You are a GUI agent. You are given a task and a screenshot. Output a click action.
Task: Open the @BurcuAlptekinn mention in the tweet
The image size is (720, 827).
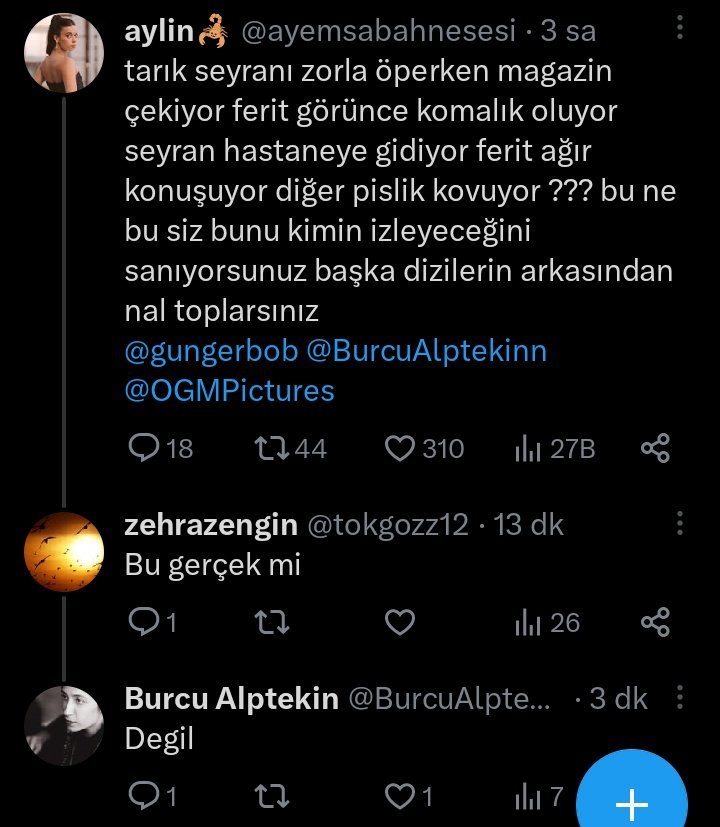pyautogui.click(x=427, y=351)
